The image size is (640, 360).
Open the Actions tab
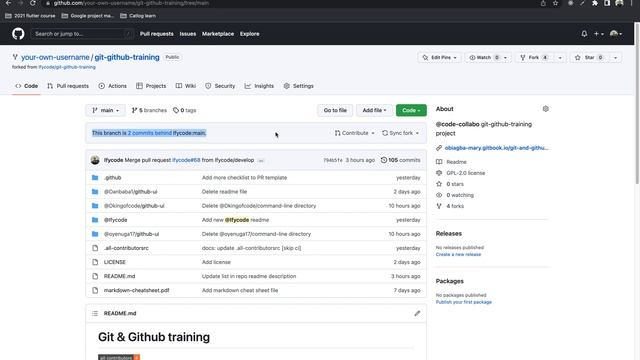click(113, 86)
